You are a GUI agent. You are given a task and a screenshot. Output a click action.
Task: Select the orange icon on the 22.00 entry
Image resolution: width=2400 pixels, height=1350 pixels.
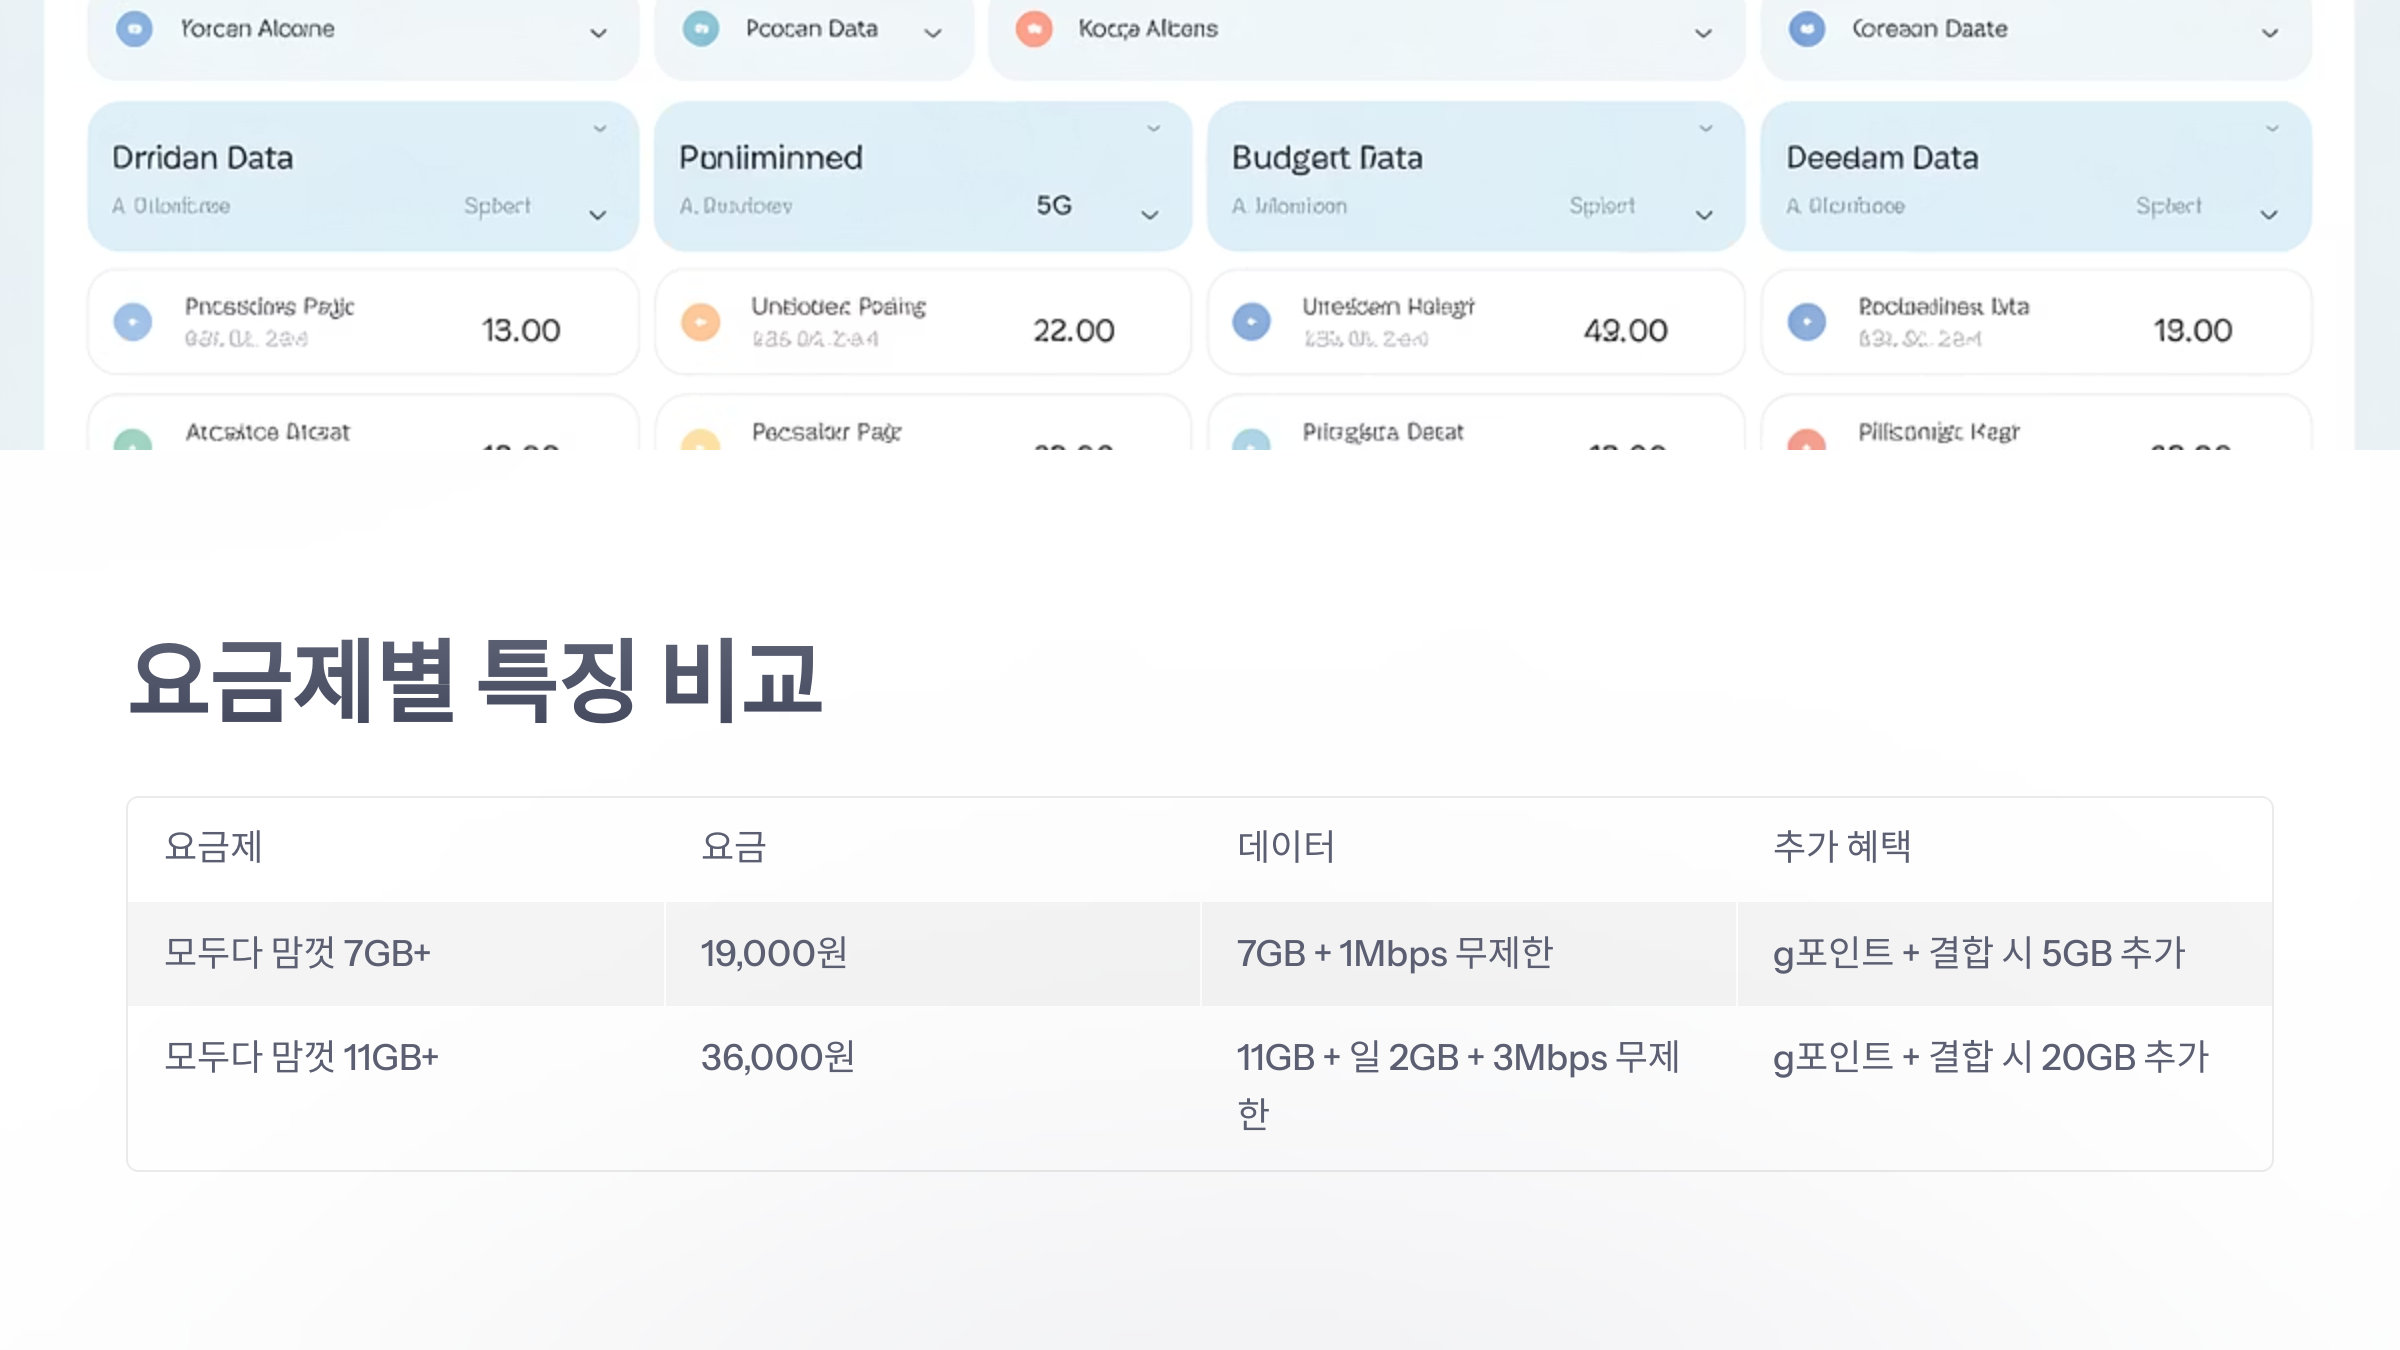pos(698,322)
